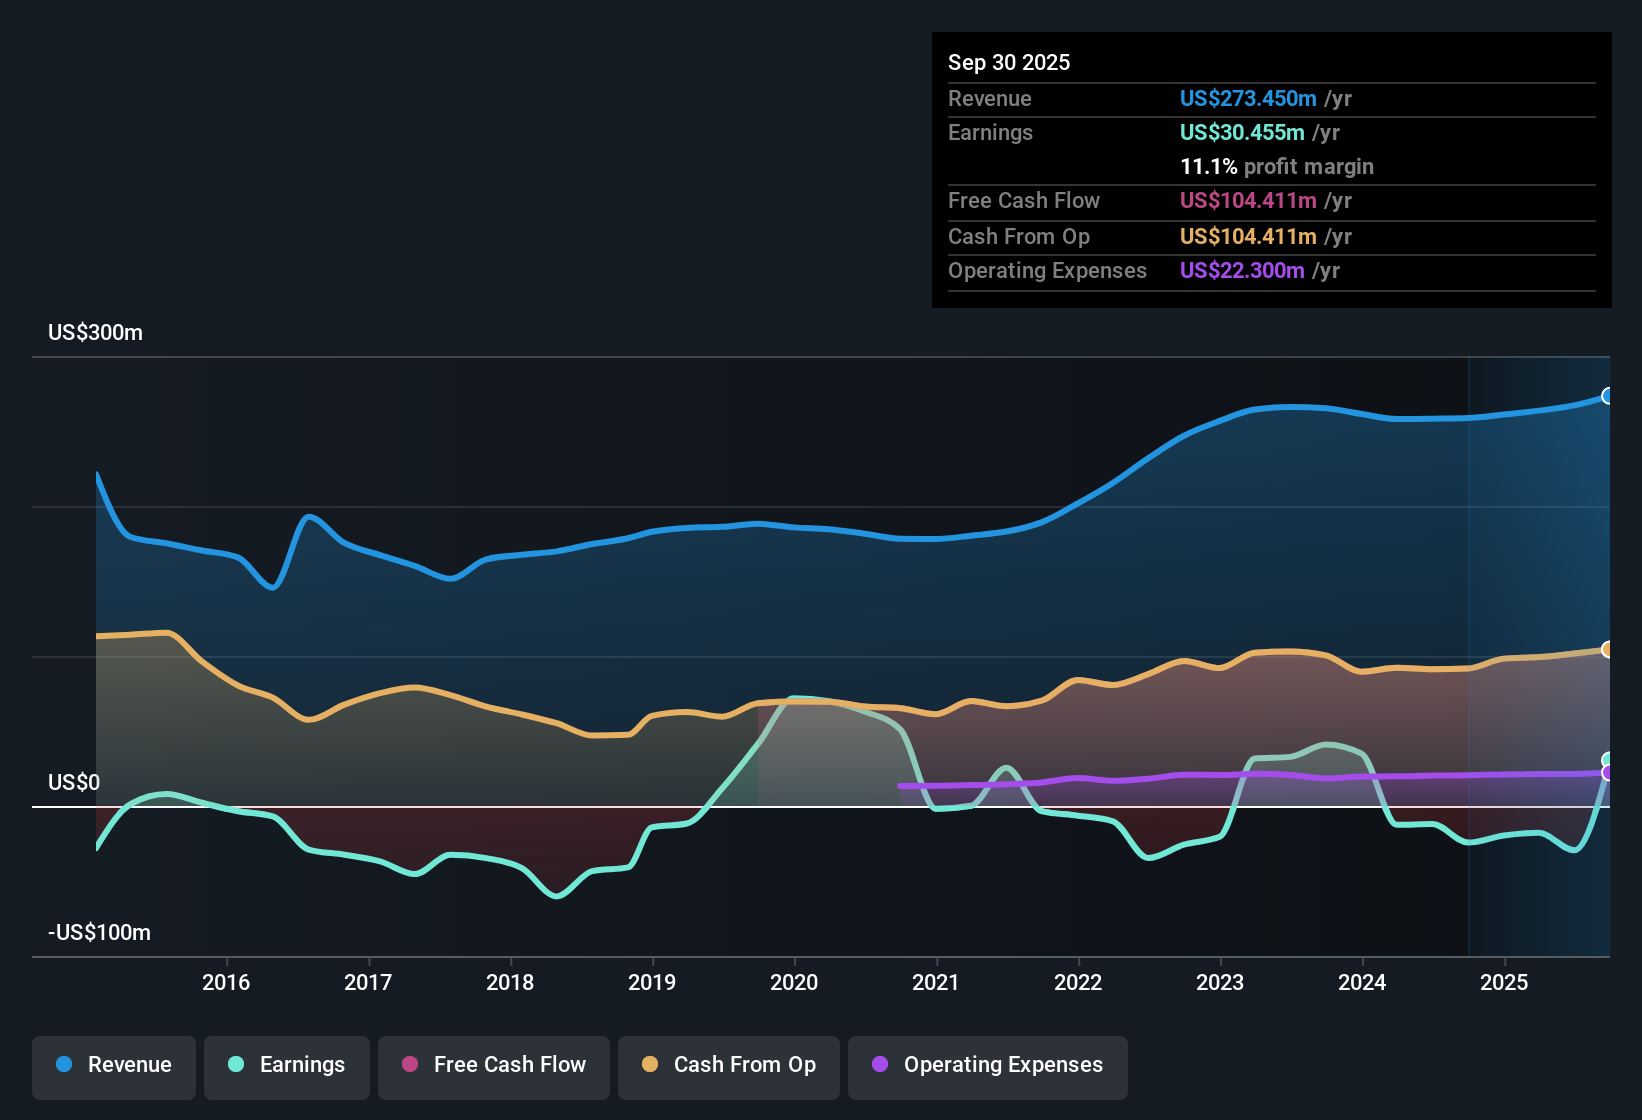Toggle the Free Cash Flow series visibility
1642x1120 pixels.
pos(493,1065)
